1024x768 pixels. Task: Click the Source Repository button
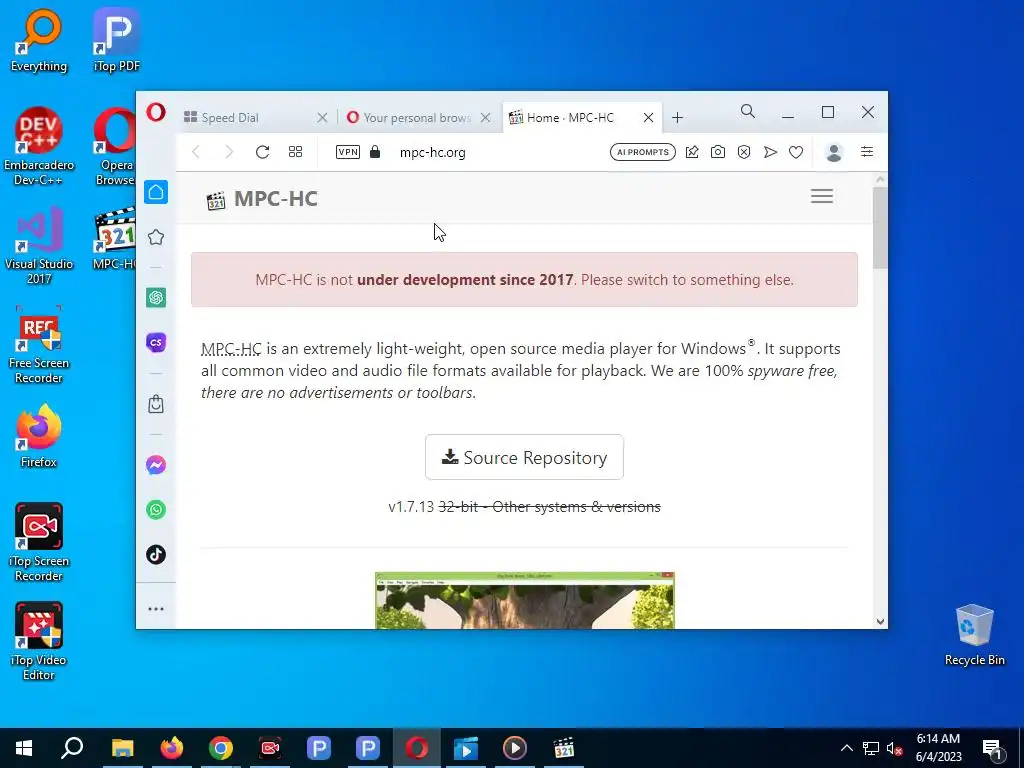click(x=524, y=457)
